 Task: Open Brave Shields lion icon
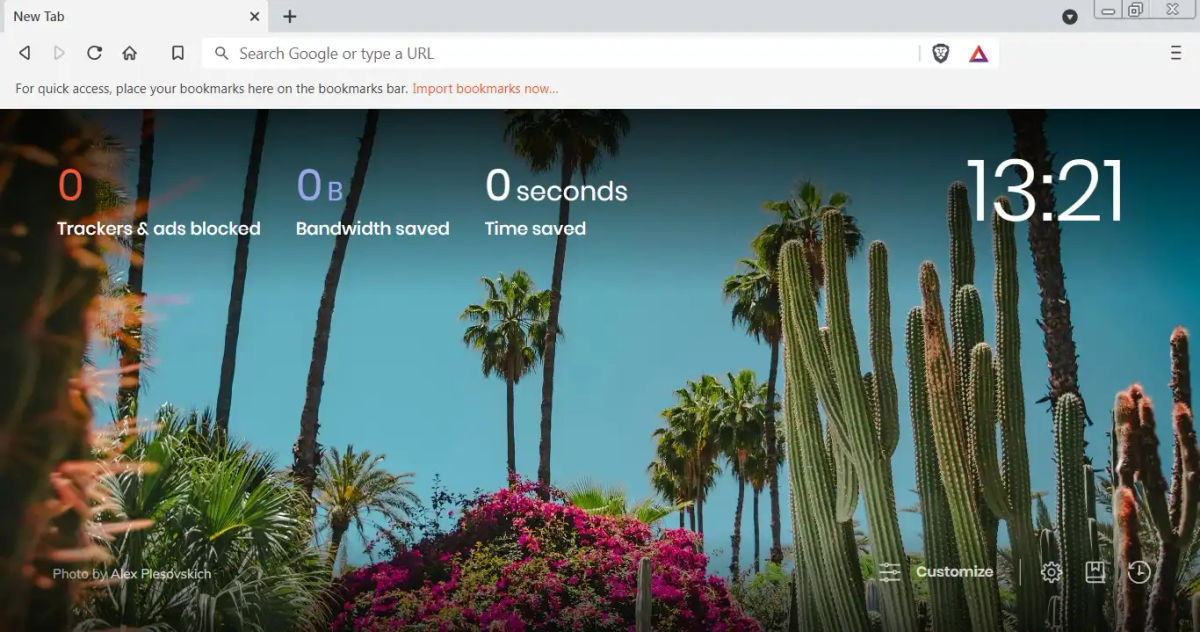[x=941, y=54]
